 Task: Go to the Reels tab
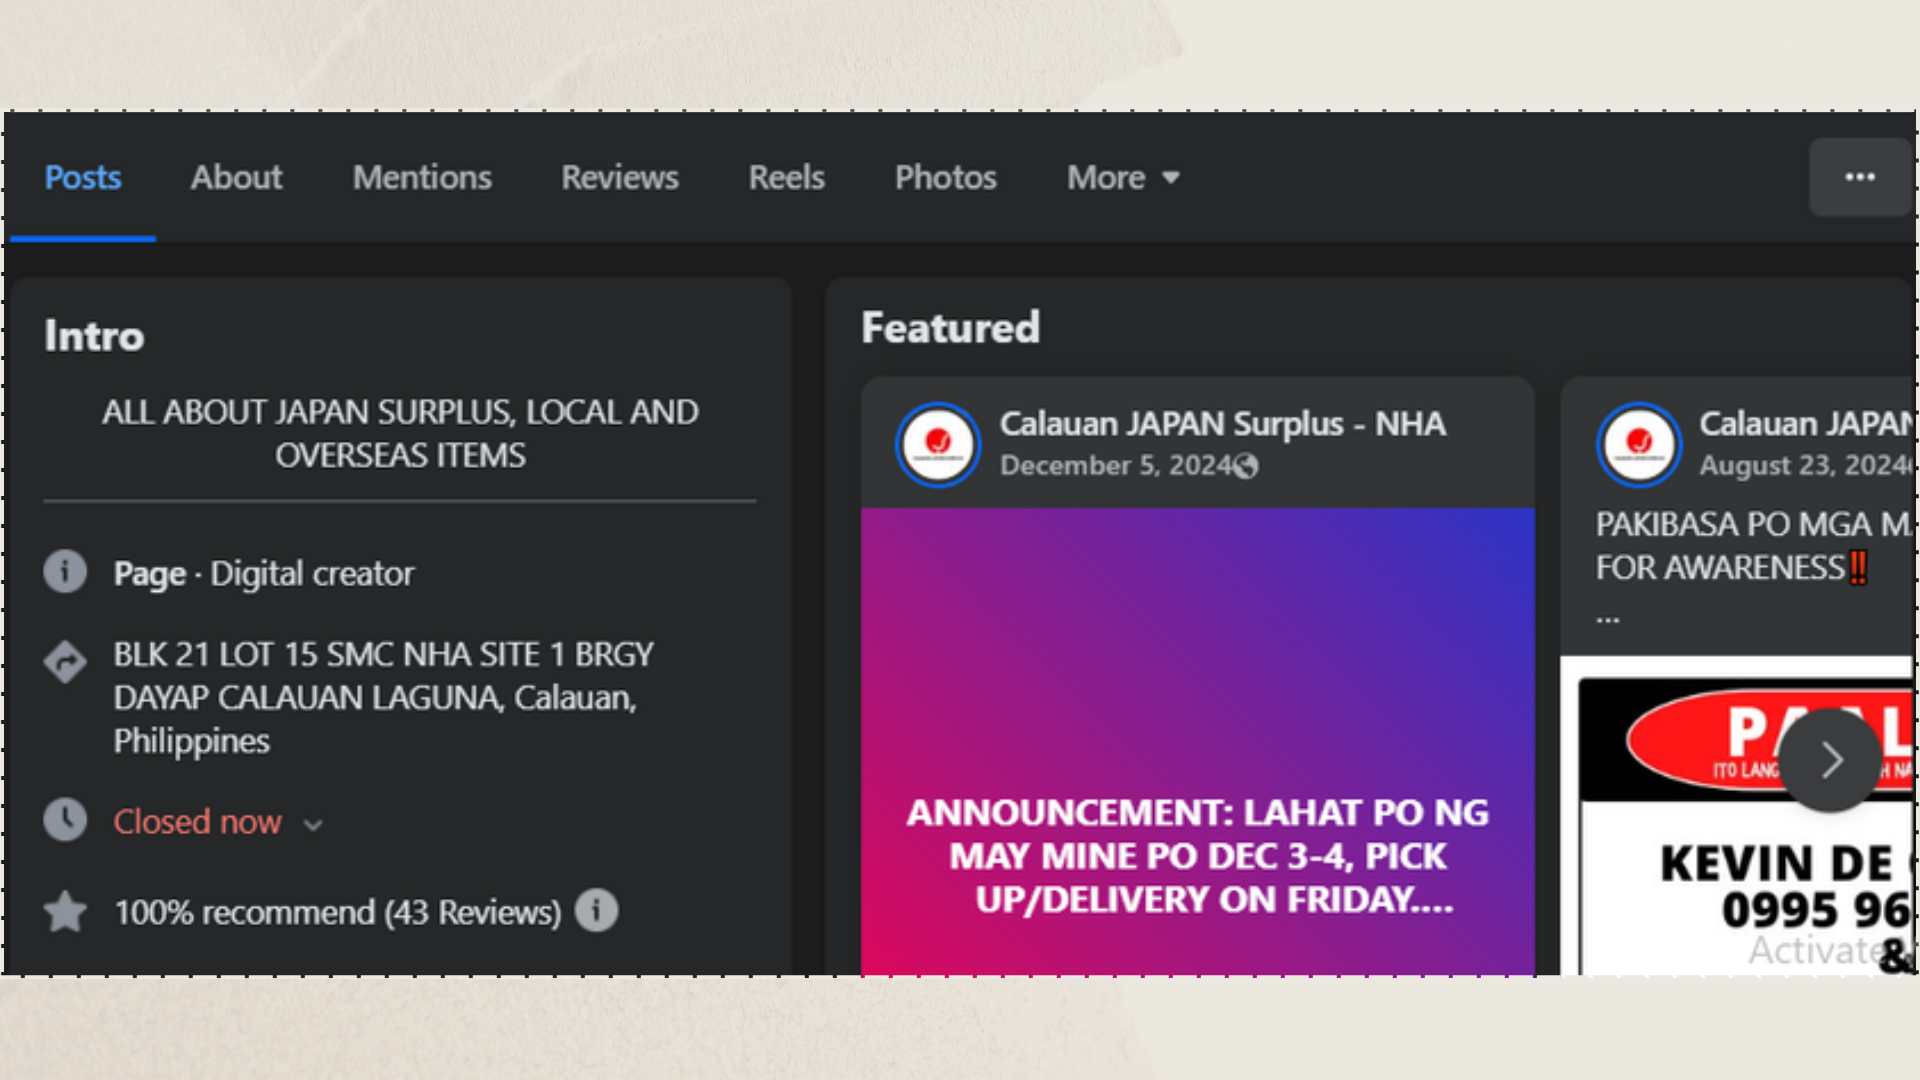tap(786, 178)
